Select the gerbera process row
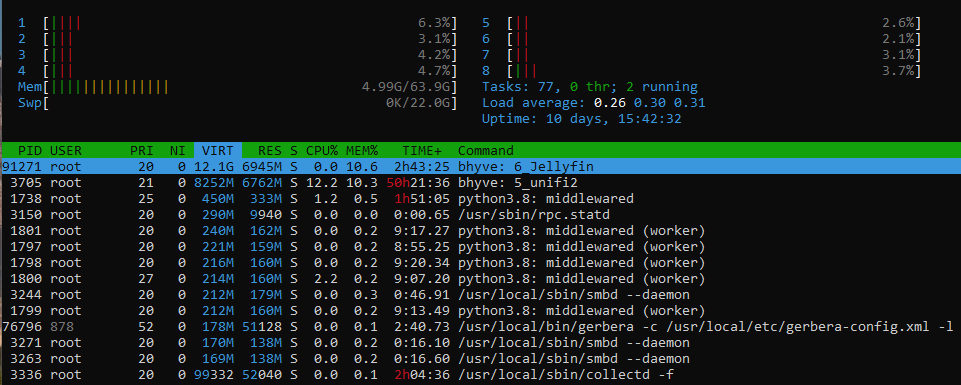The width and height of the screenshot is (961, 385). click(x=480, y=326)
